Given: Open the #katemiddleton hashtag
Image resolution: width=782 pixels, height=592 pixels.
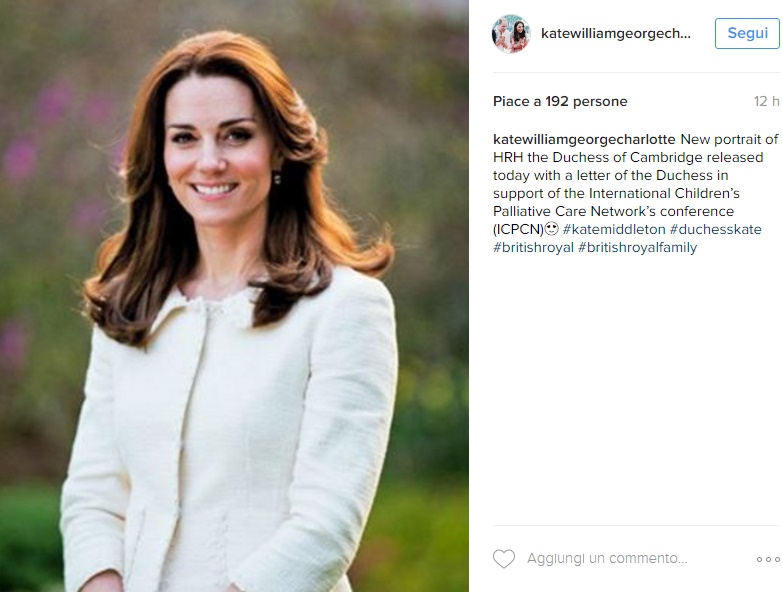Looking at the screenshot, I should point(614,229).
